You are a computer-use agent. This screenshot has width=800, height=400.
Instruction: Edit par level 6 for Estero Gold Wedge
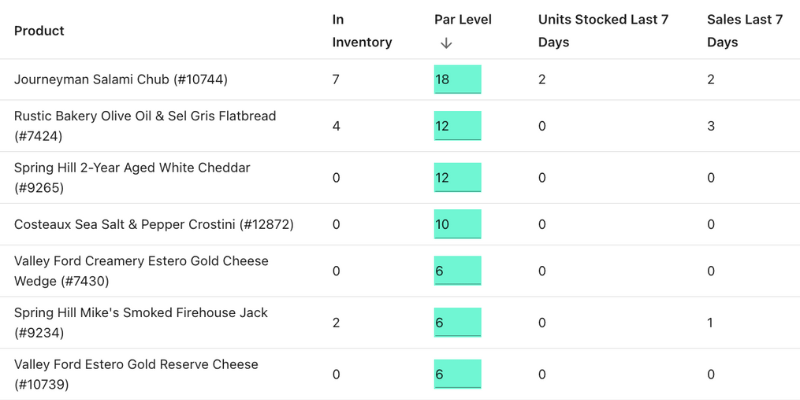click(457, 271)
